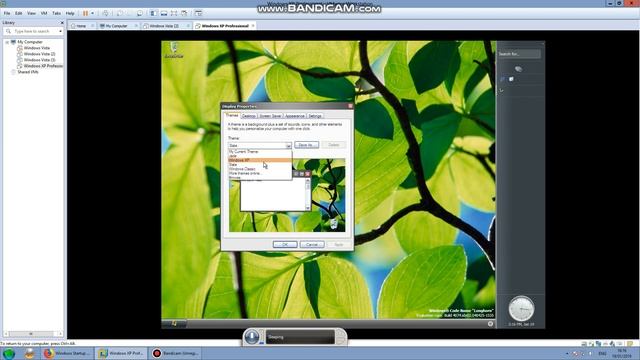640x360 pixels.
Task: Open the Firefox Windows Startup taskbar item
Action: 67,353
